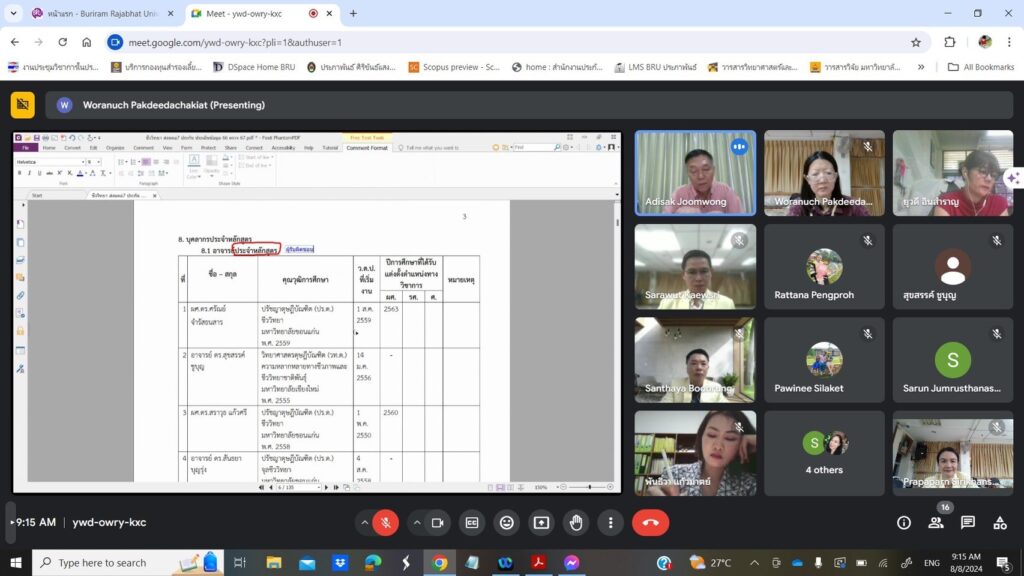Open the Chrome three-dot menu
The width and height of the screenshot is (1024, 576).
click(x=1009, y=42)
